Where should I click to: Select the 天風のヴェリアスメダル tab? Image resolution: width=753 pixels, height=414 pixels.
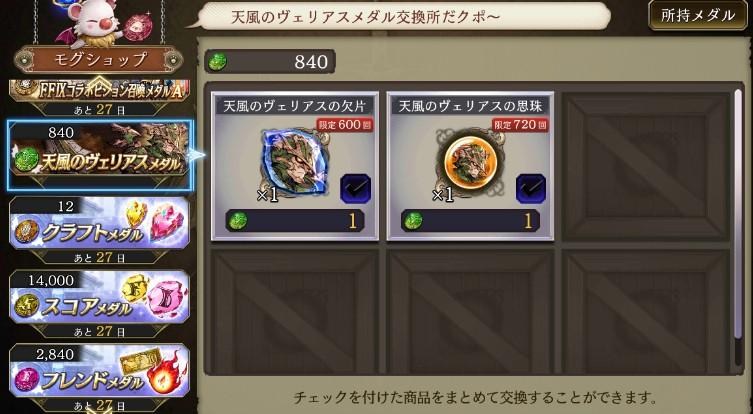pyautogui.click(x=100, y=155)
